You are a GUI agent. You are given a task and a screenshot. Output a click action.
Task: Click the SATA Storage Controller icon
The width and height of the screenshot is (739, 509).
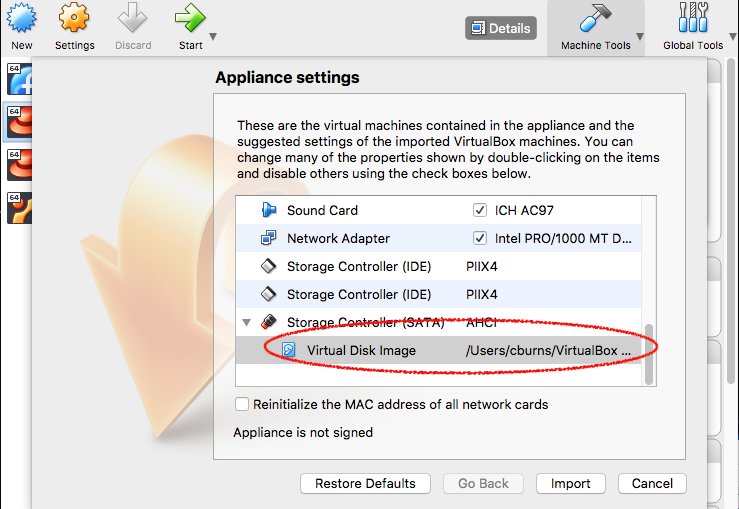(268, 323)
